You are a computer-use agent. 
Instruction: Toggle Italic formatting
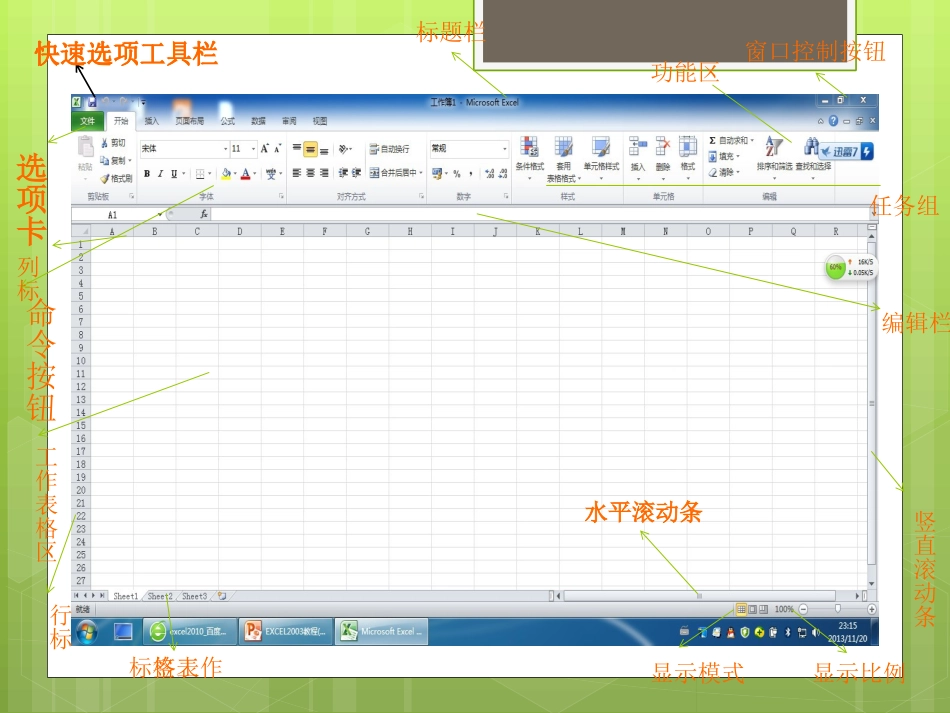[160, 174]
